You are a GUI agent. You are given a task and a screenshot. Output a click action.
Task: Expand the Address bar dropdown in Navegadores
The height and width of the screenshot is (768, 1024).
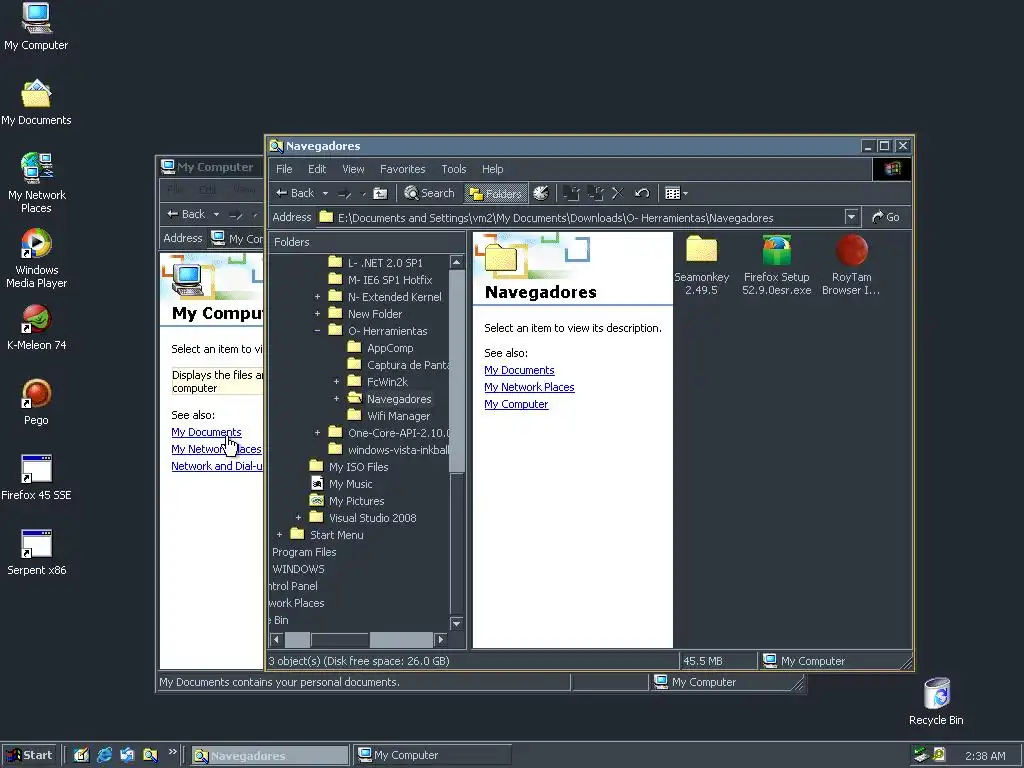[851, 217]
